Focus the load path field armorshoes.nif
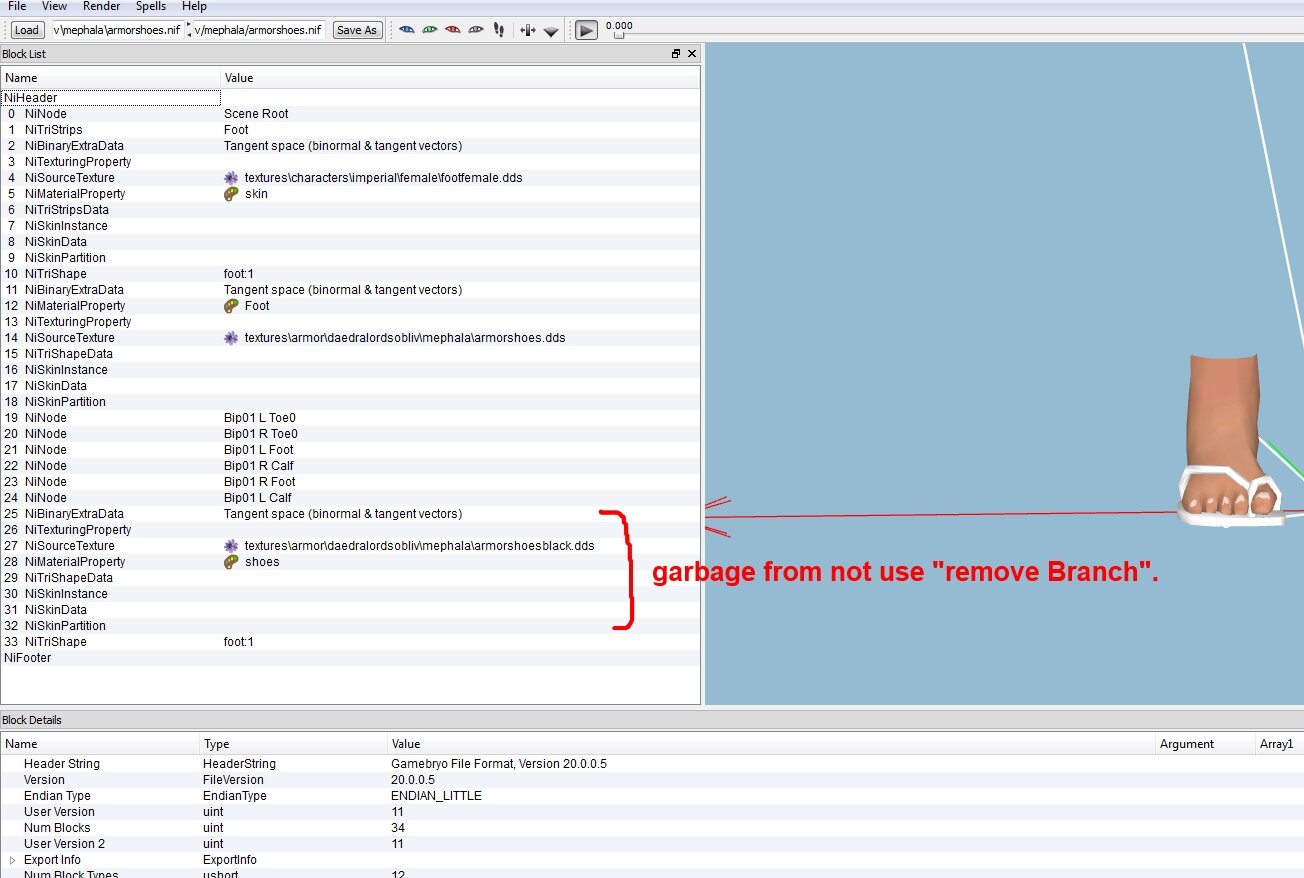The width and height of the screenshot is (1304, 878). [x=117, y=30]
